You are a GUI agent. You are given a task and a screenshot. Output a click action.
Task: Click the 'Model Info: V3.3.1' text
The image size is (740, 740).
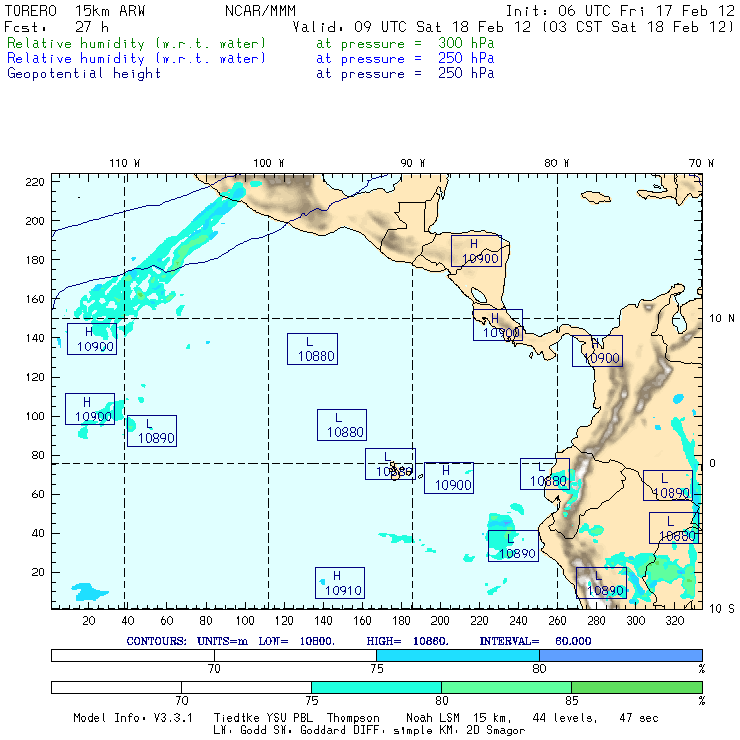(x=133, y=718)
